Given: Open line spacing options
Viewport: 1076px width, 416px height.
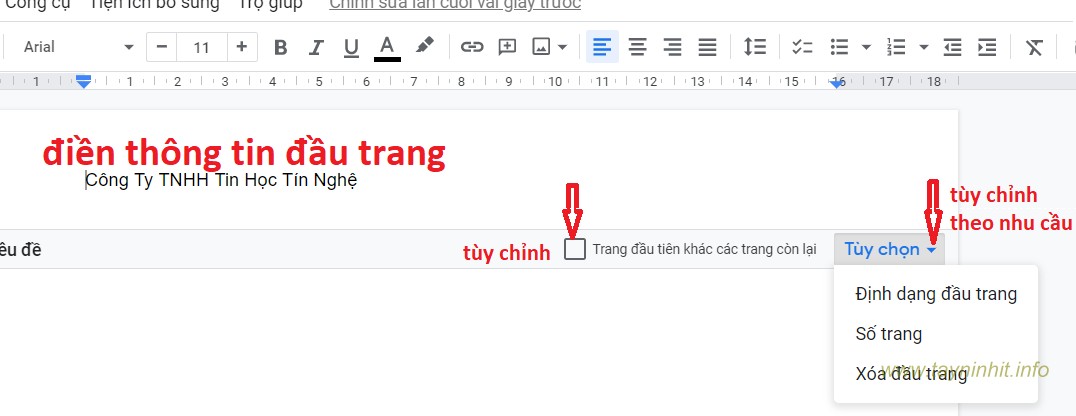Looking at the screenshot, I should (x=755, y=47).
